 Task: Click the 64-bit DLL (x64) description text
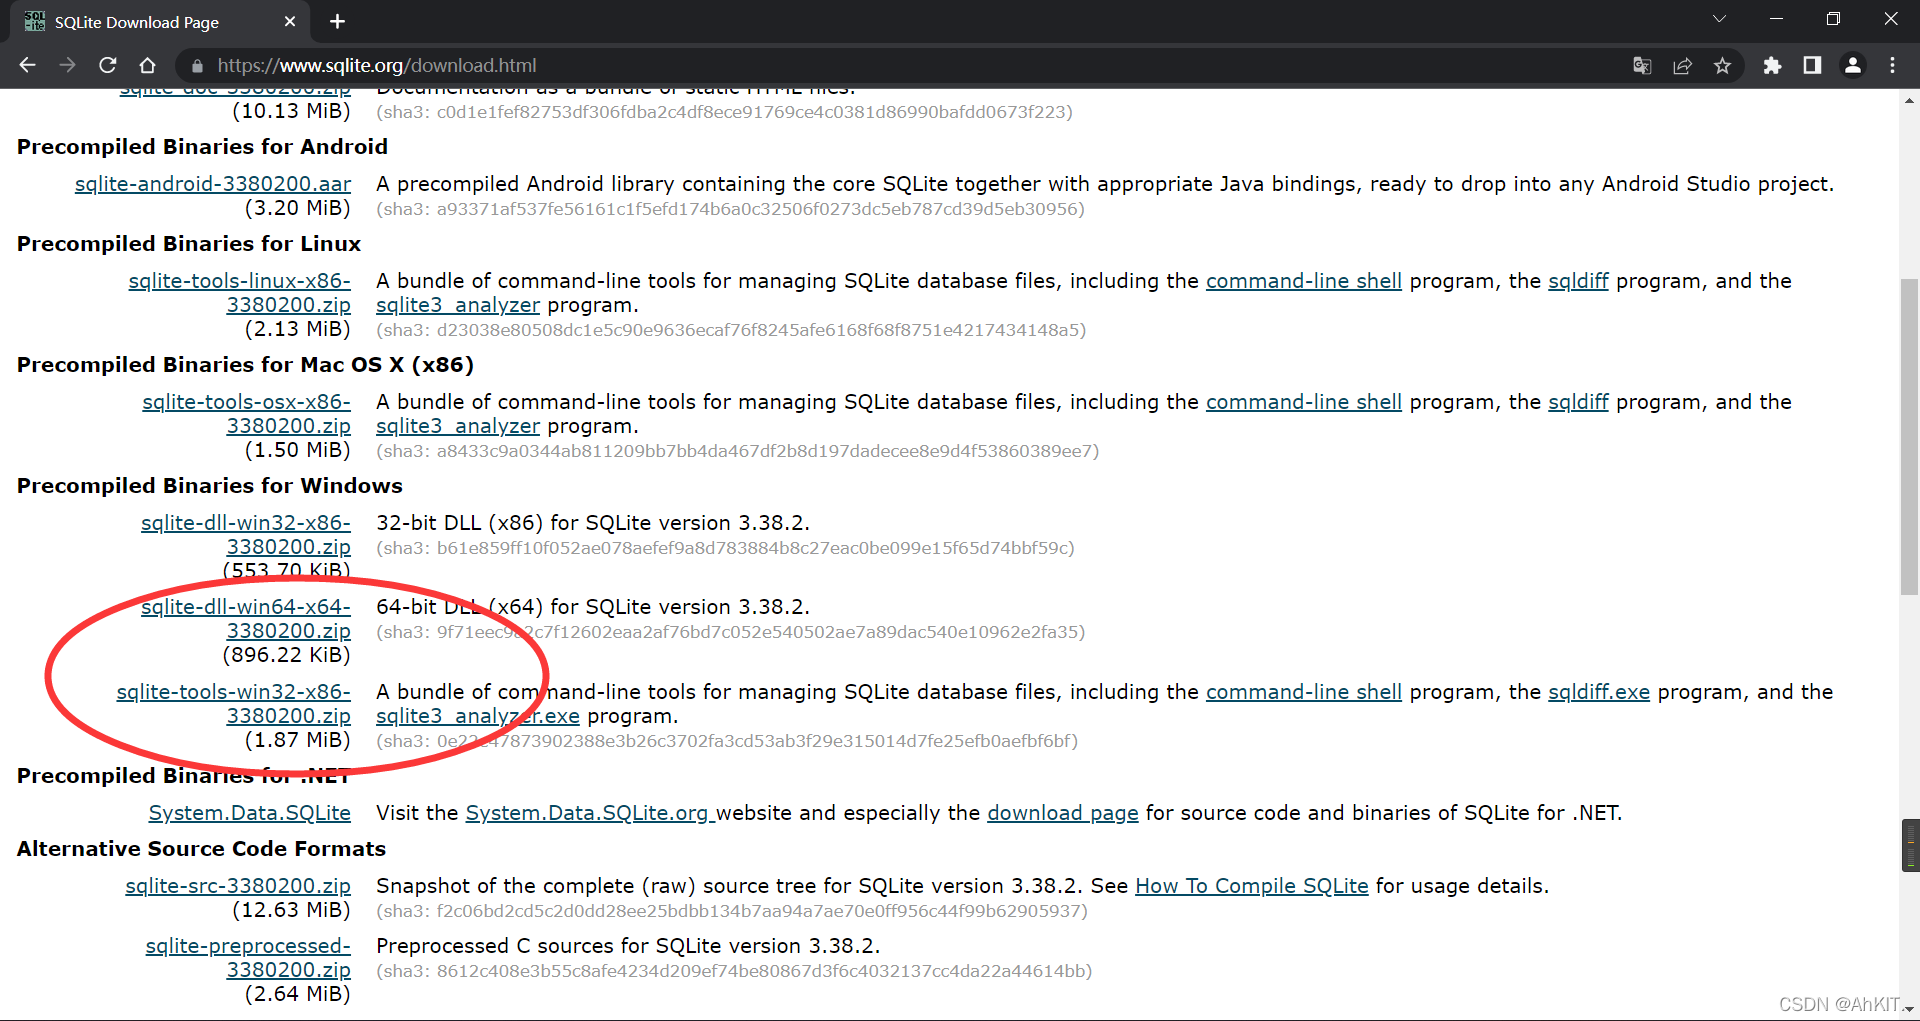point(593,607)
